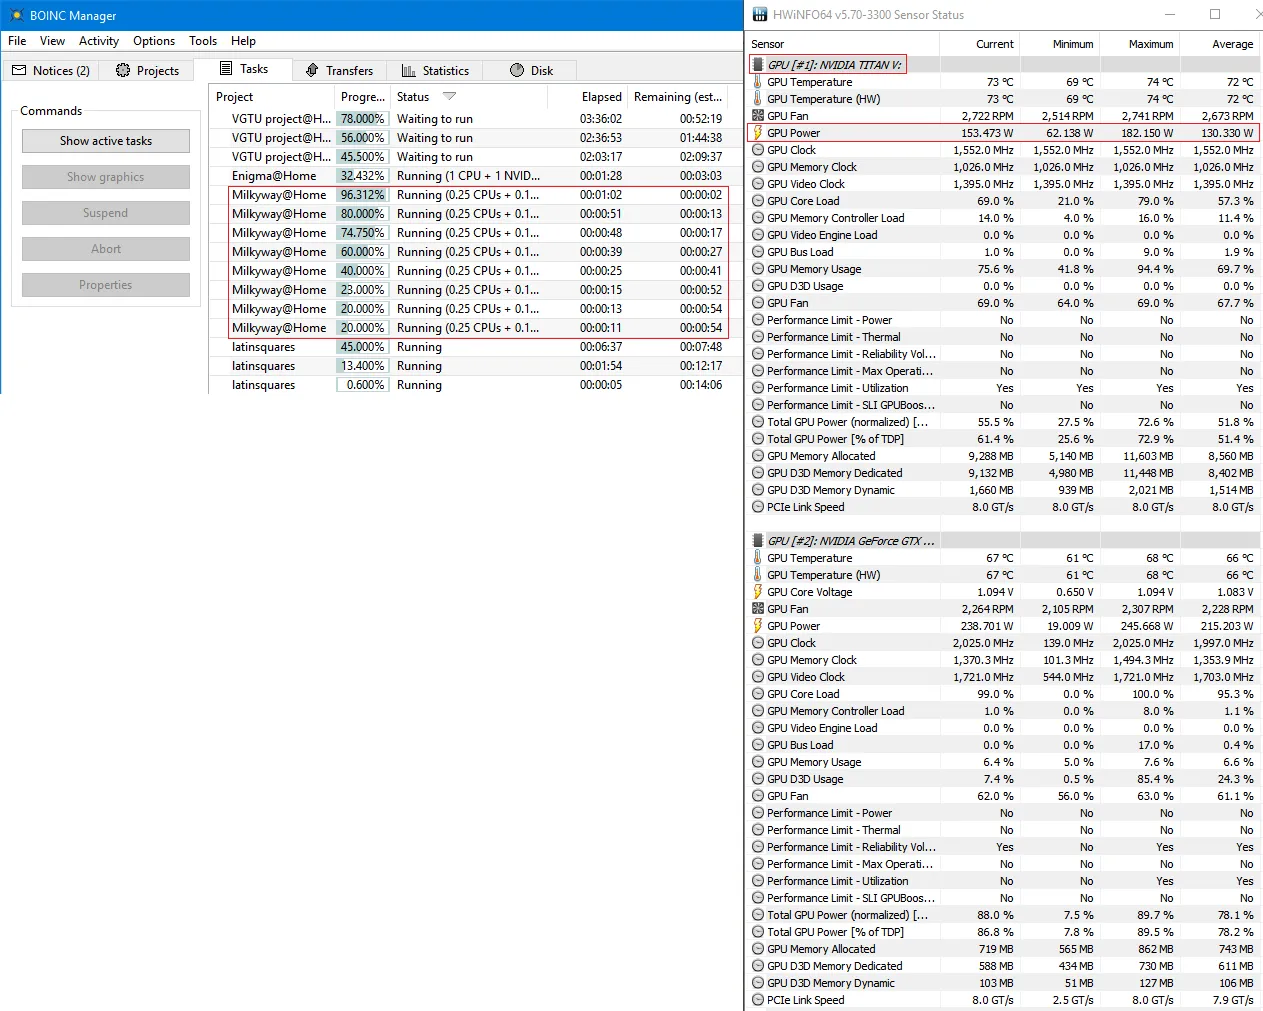Image resolution: width=1263 pixels, height=1011 pixels.
Task: Click the BOINC Manager title bar icon
Action: click(16, 15)
